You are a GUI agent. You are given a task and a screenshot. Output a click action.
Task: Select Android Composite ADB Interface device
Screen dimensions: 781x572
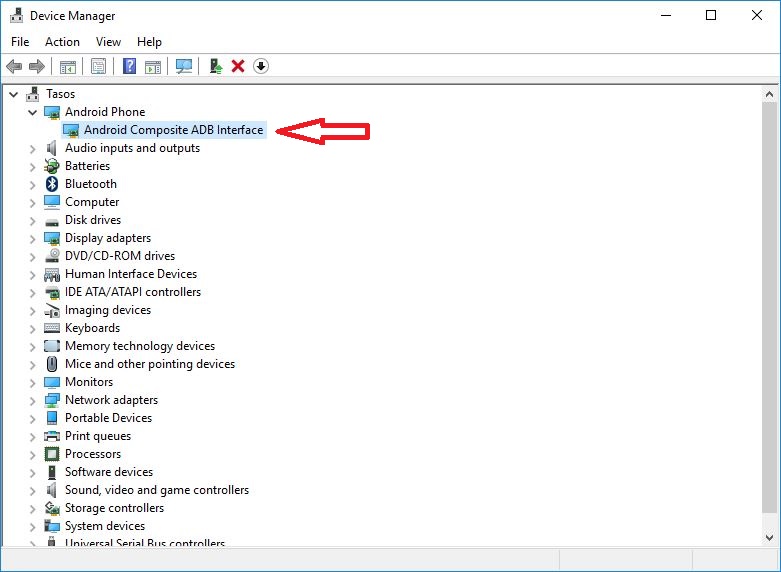pos(173,130)
